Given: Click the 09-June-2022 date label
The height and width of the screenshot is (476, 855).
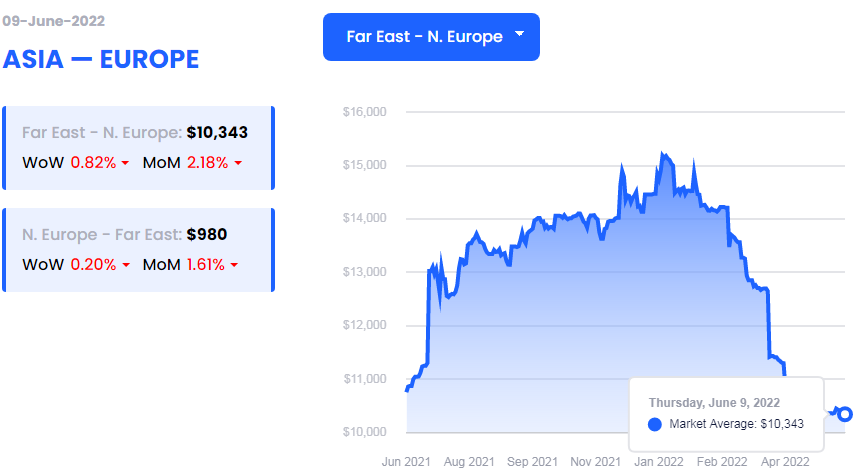Looking at the screenshot, I should (54, 21).
